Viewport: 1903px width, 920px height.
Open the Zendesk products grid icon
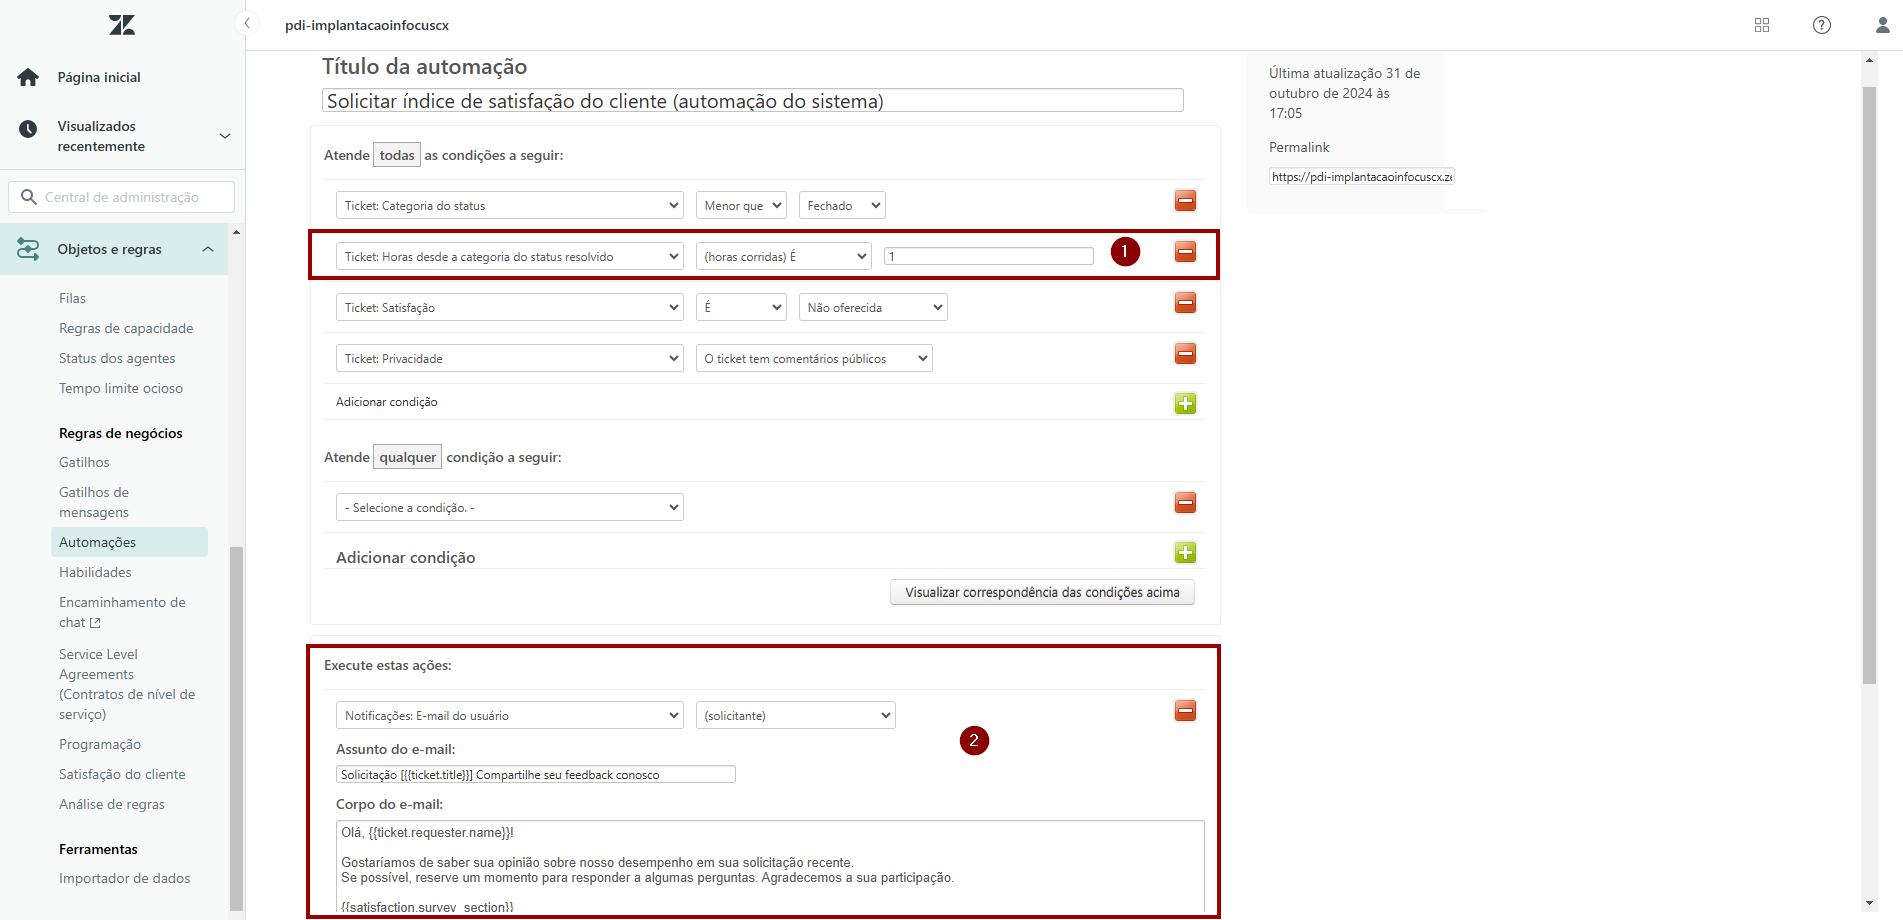pyautogui.click(x=1762, y=25)
